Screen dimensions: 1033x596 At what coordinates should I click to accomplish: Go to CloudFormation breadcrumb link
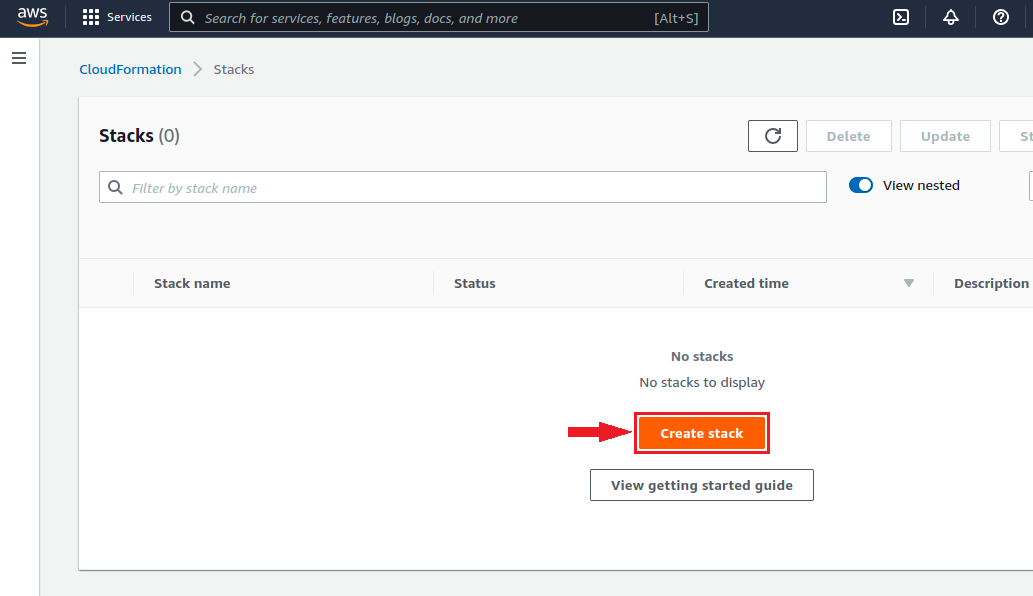130,69
